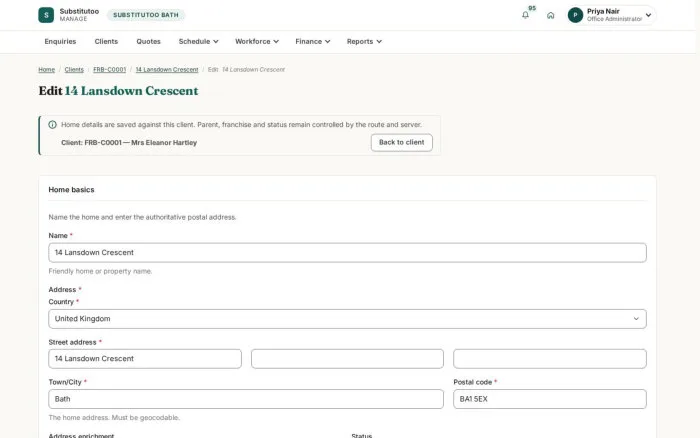Click the third empty Street address field
Viewport: 700px width, 438px height.
point(550,359)
